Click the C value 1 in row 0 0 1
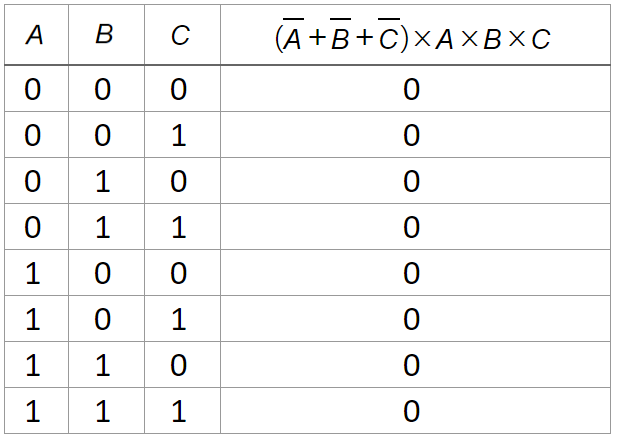The height and width of the screenshot is (441, 617). click(179, 136)
